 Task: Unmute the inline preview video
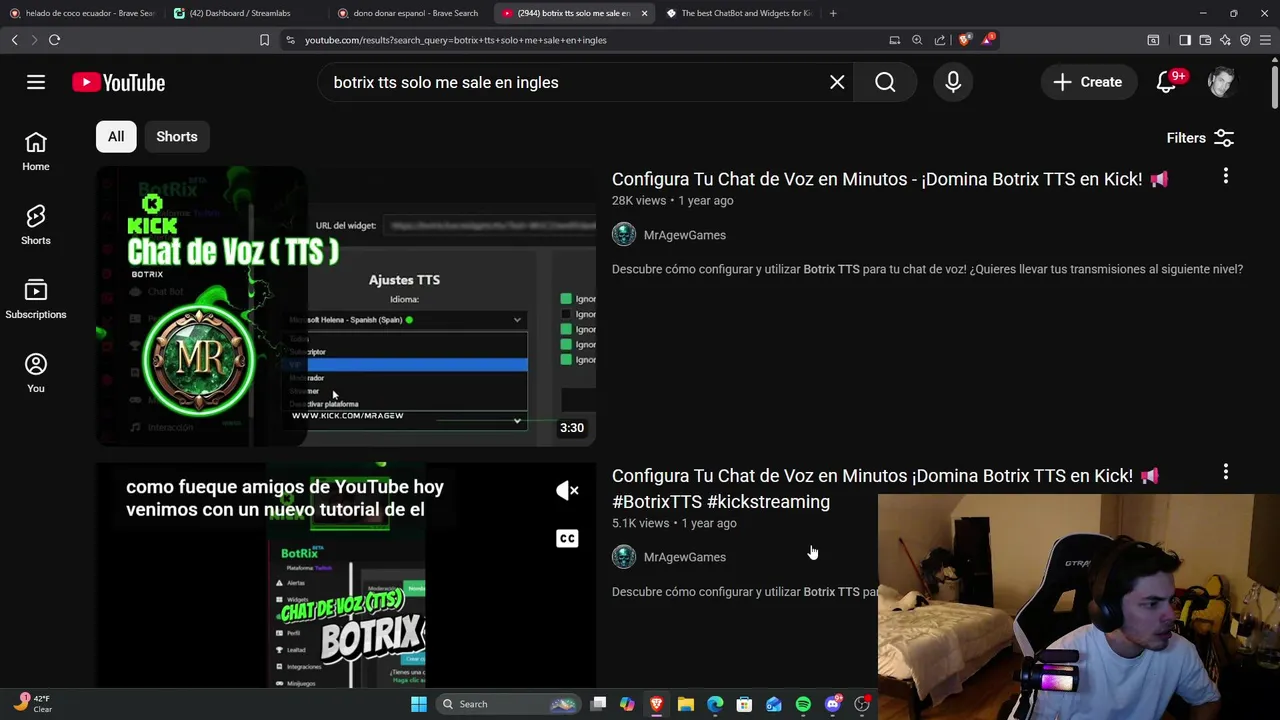tap(567, 490)
